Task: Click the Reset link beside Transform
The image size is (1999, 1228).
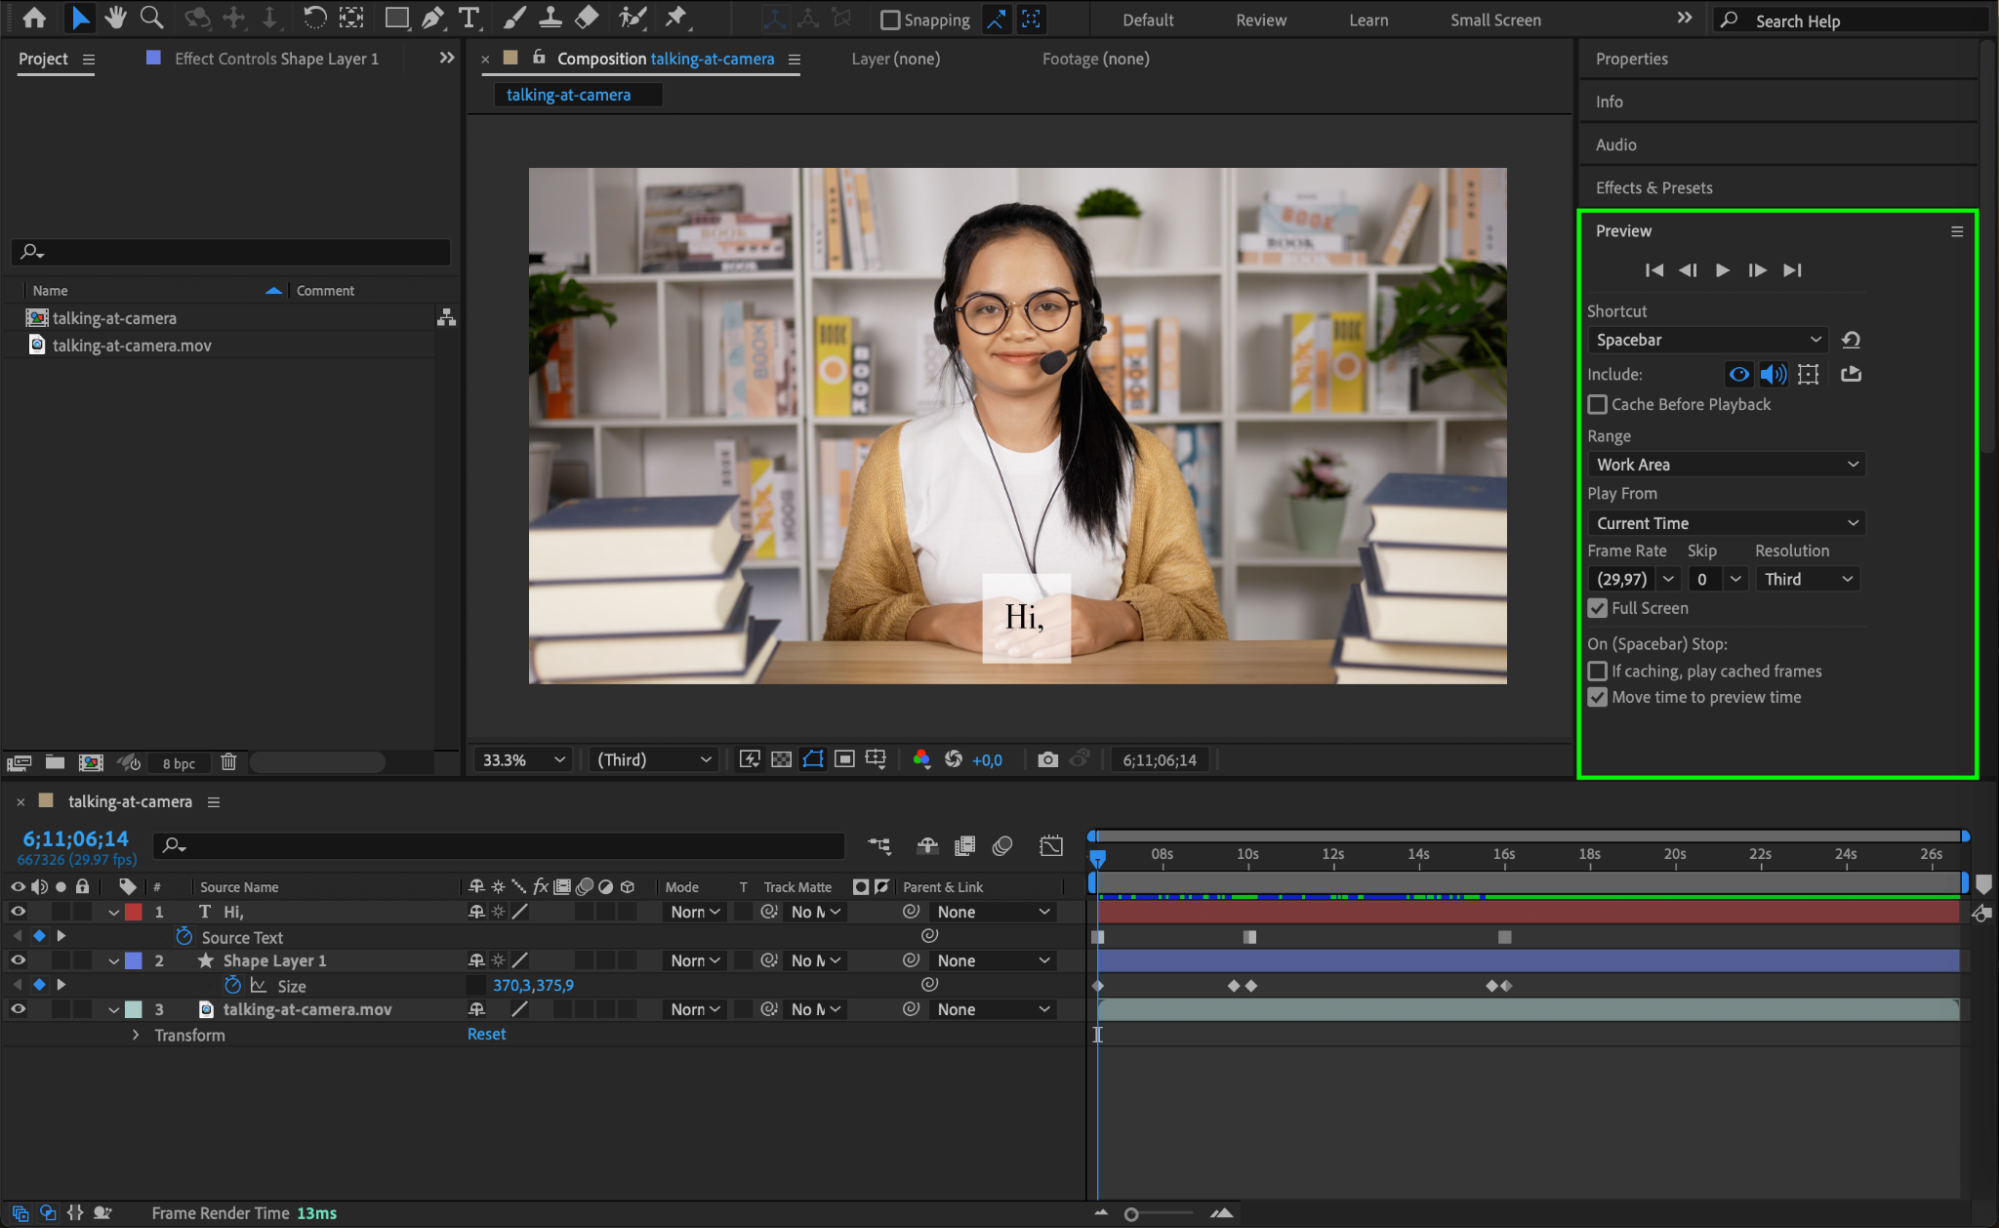Action: coord(486,1034)
